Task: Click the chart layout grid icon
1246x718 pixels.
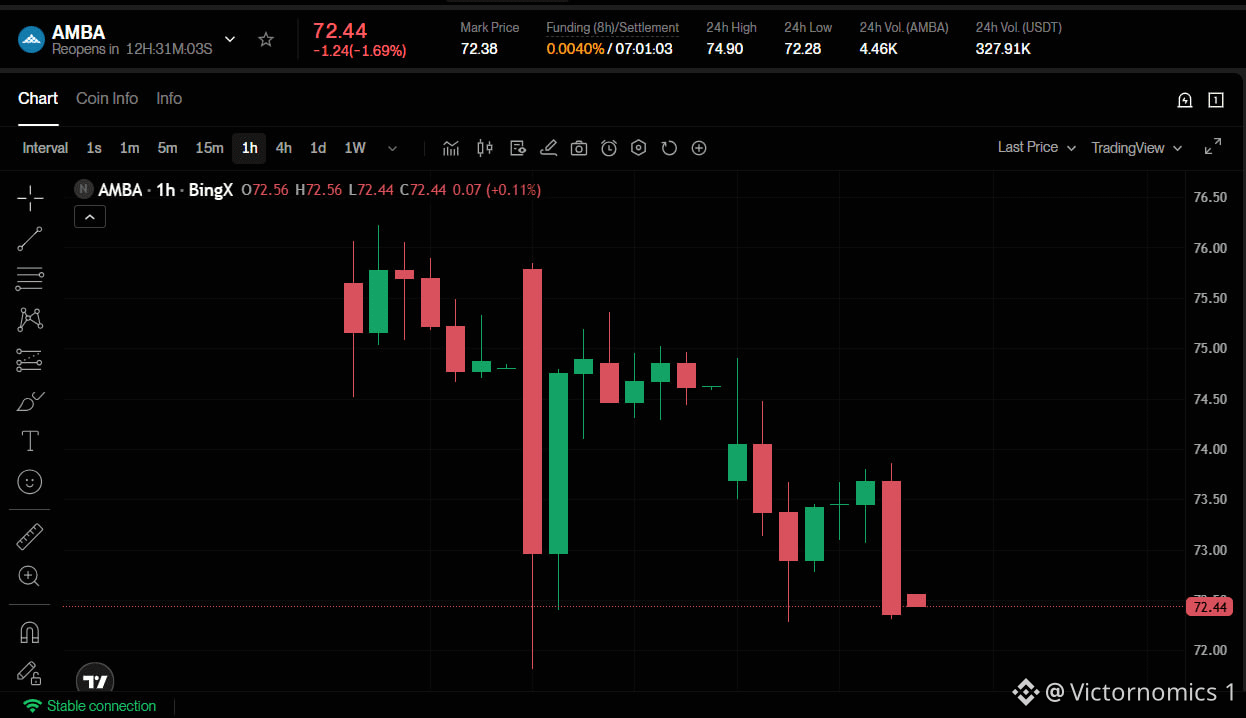Action: point(1216,100)
